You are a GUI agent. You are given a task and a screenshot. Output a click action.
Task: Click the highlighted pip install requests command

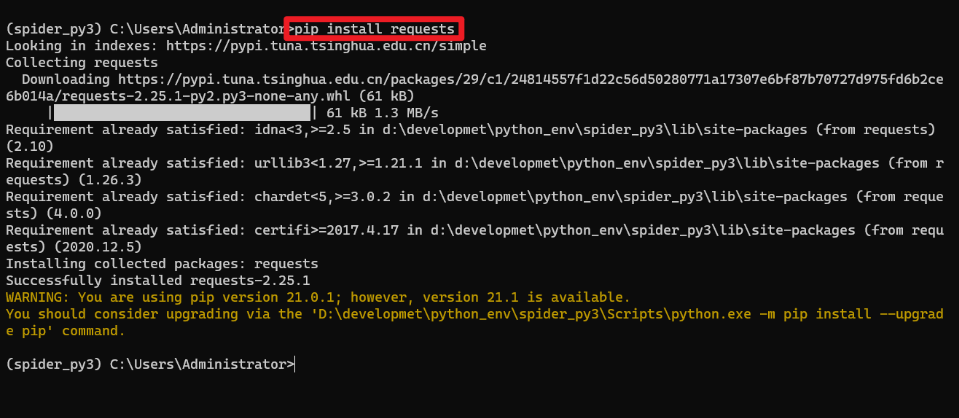(x=375, y=29)
